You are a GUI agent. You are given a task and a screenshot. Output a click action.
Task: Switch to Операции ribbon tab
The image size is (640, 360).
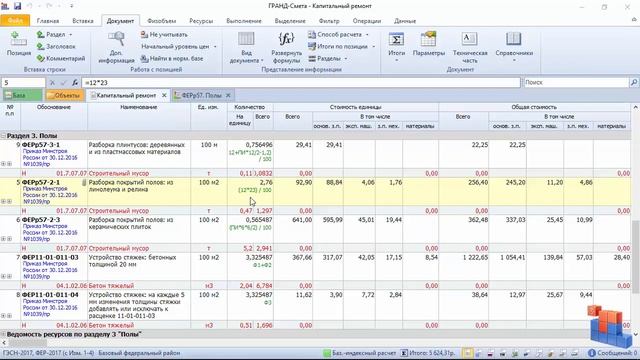tap(367, 21)
